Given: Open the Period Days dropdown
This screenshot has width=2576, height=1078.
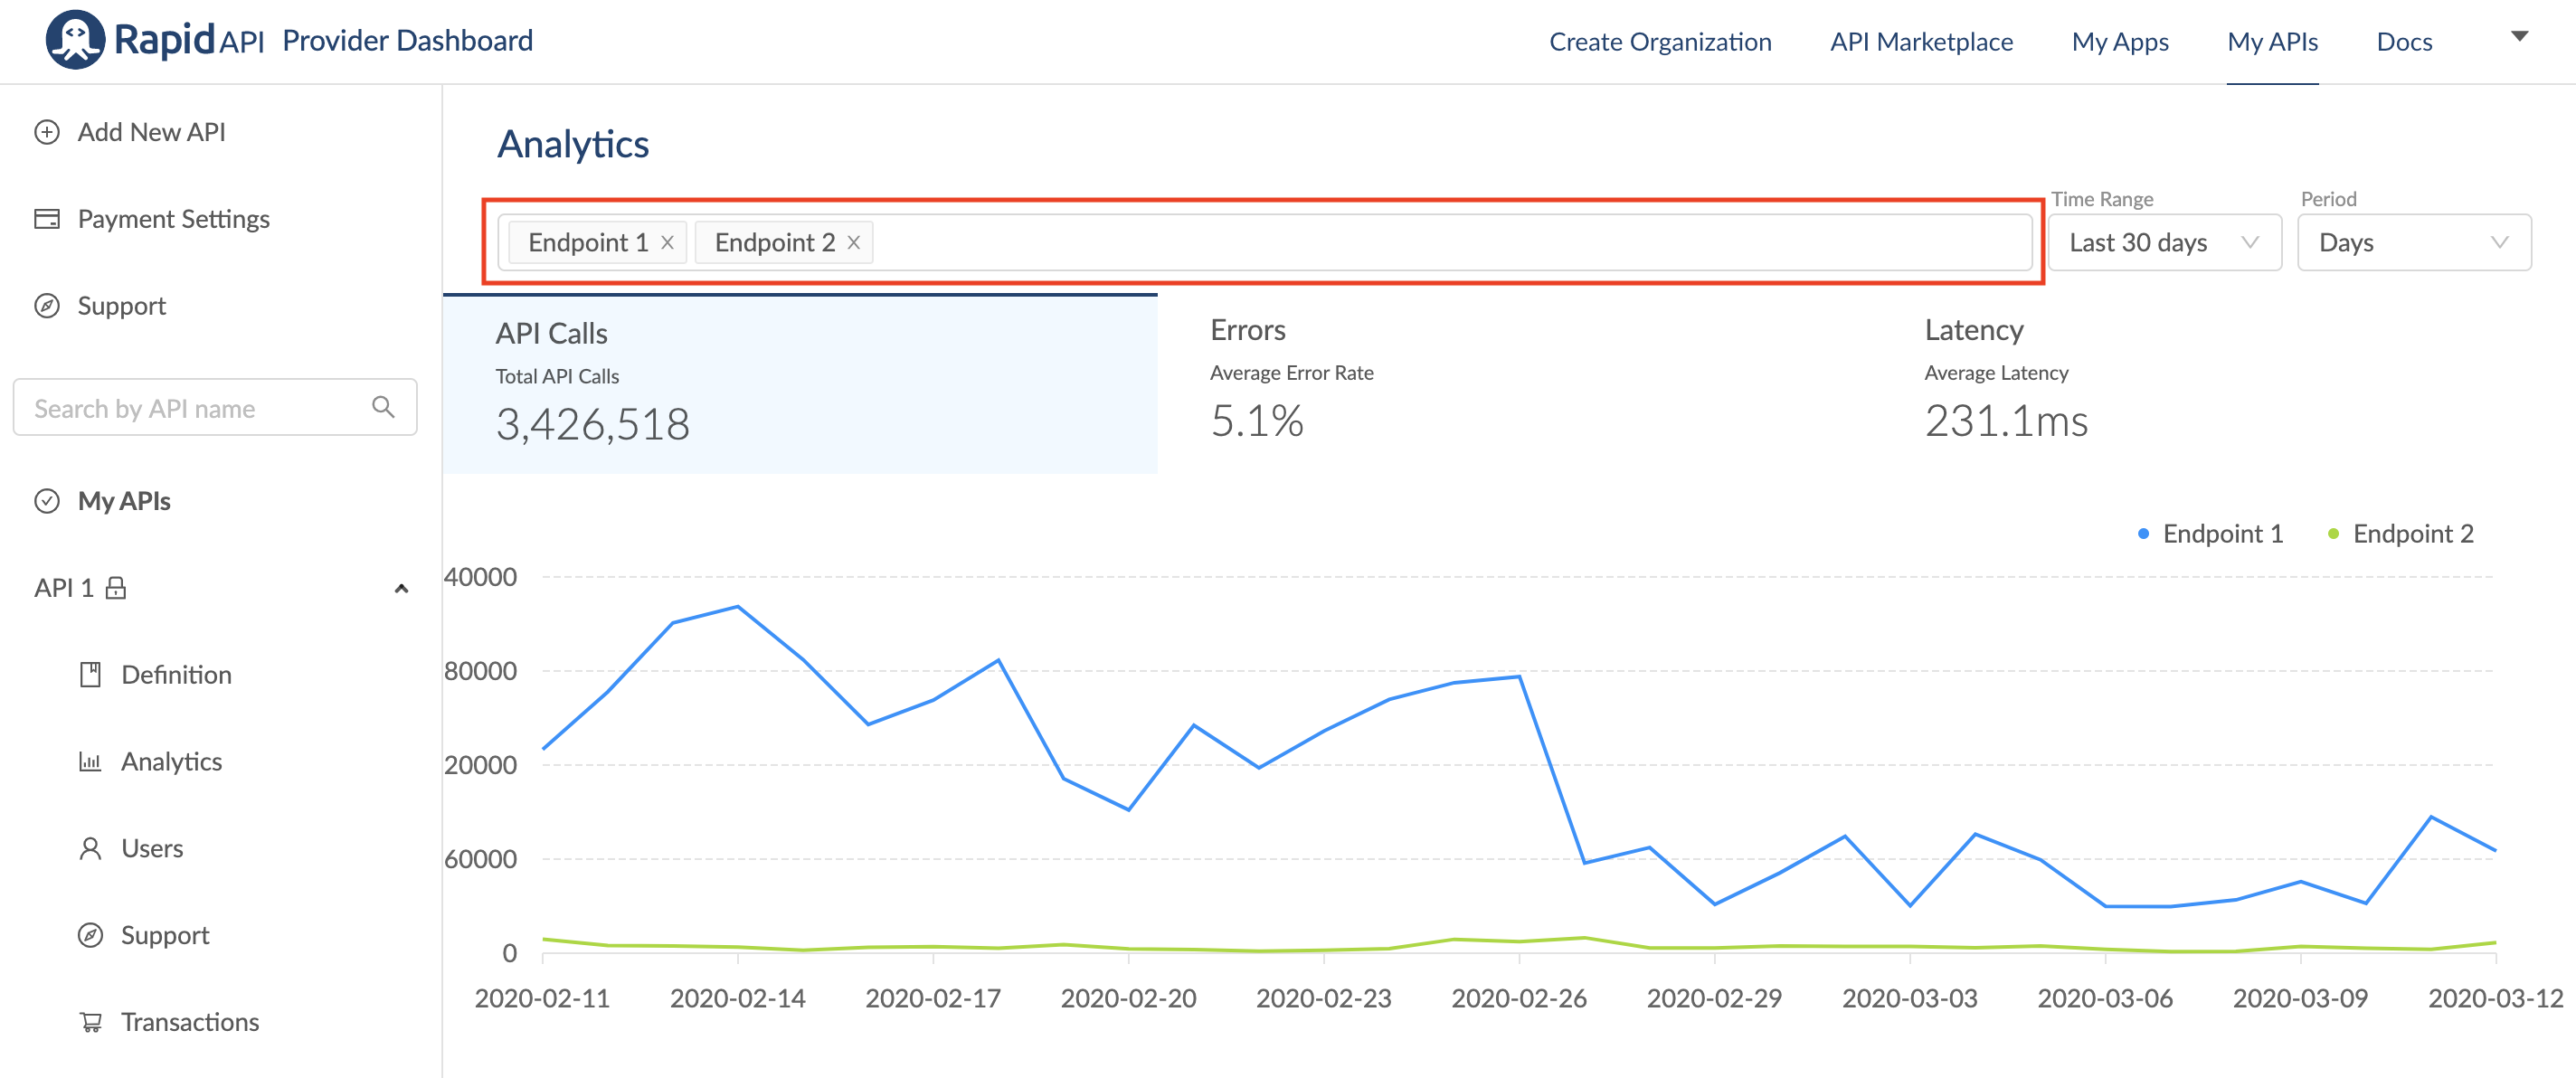Looking at the screenshot, I should click(x=2413, y=243).
